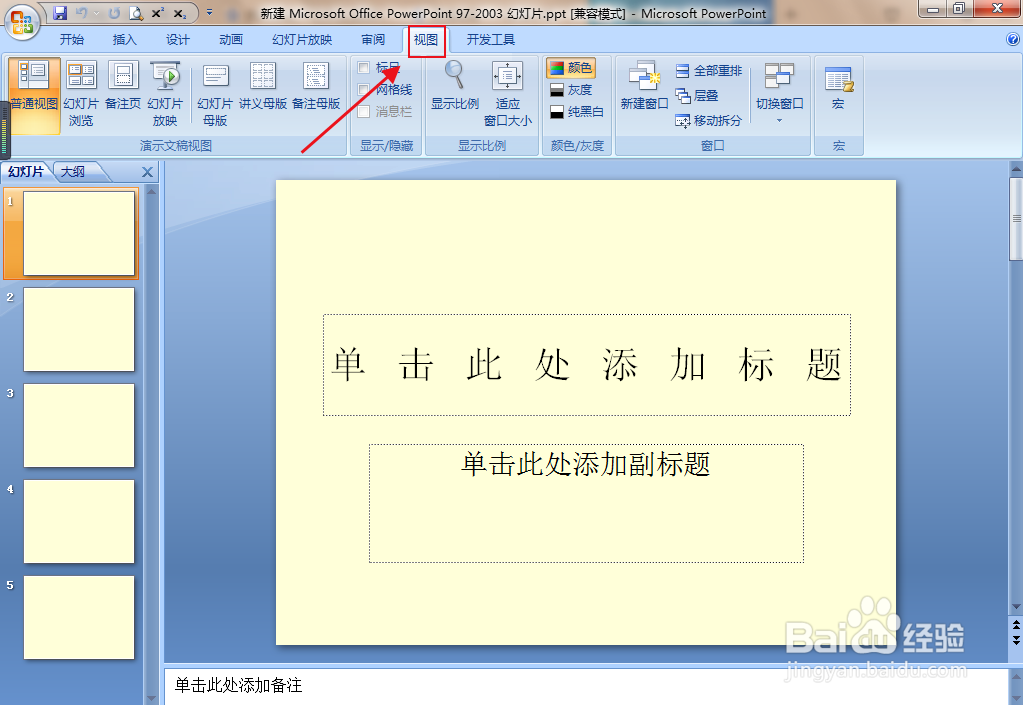Expand 切换窗口 switch windows dropdown
Viewport: 1023px width, 705px height.
[780, 93]
